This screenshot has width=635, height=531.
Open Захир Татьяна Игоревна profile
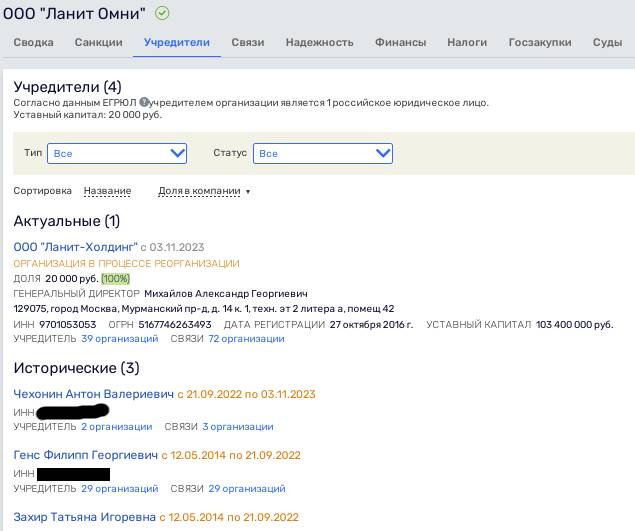tap(85, 517)
